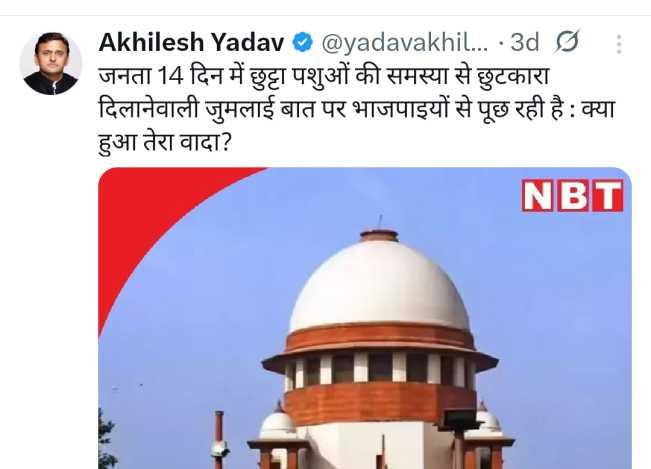Open the three-dot more options menu

619,44
